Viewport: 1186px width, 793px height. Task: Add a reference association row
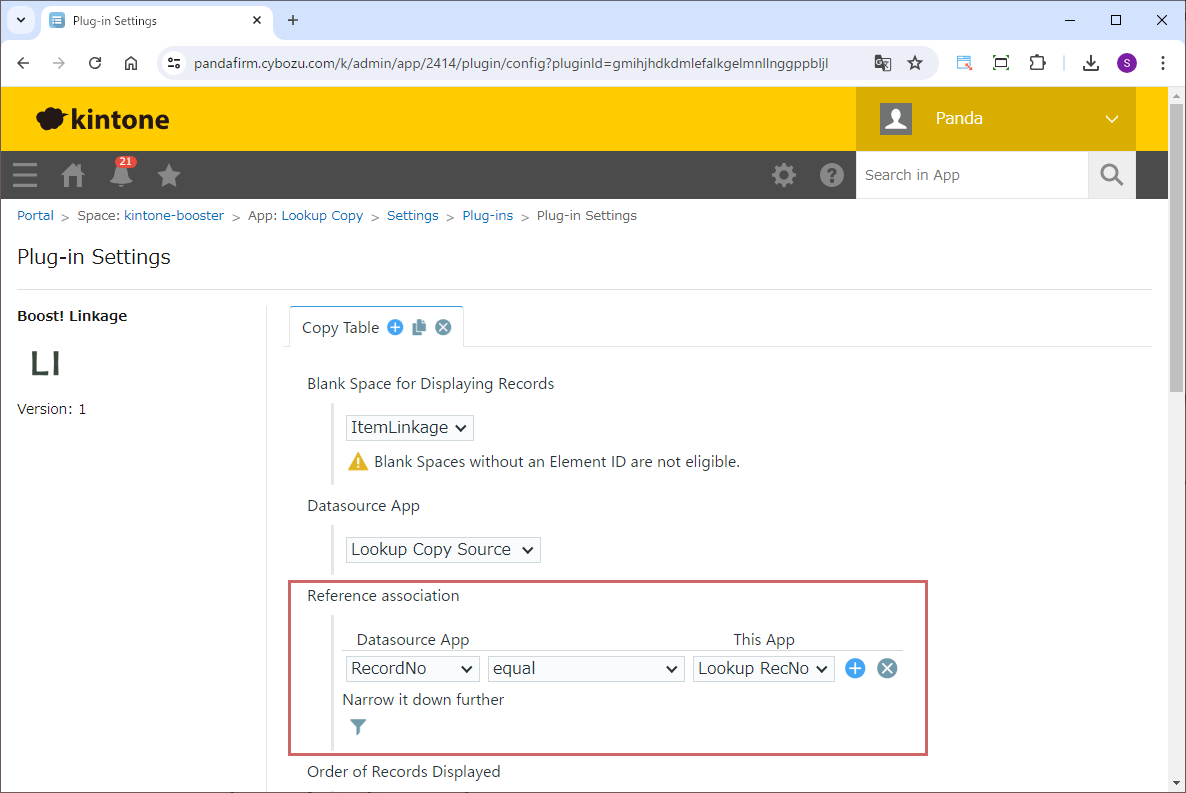[x=855, y=668]
